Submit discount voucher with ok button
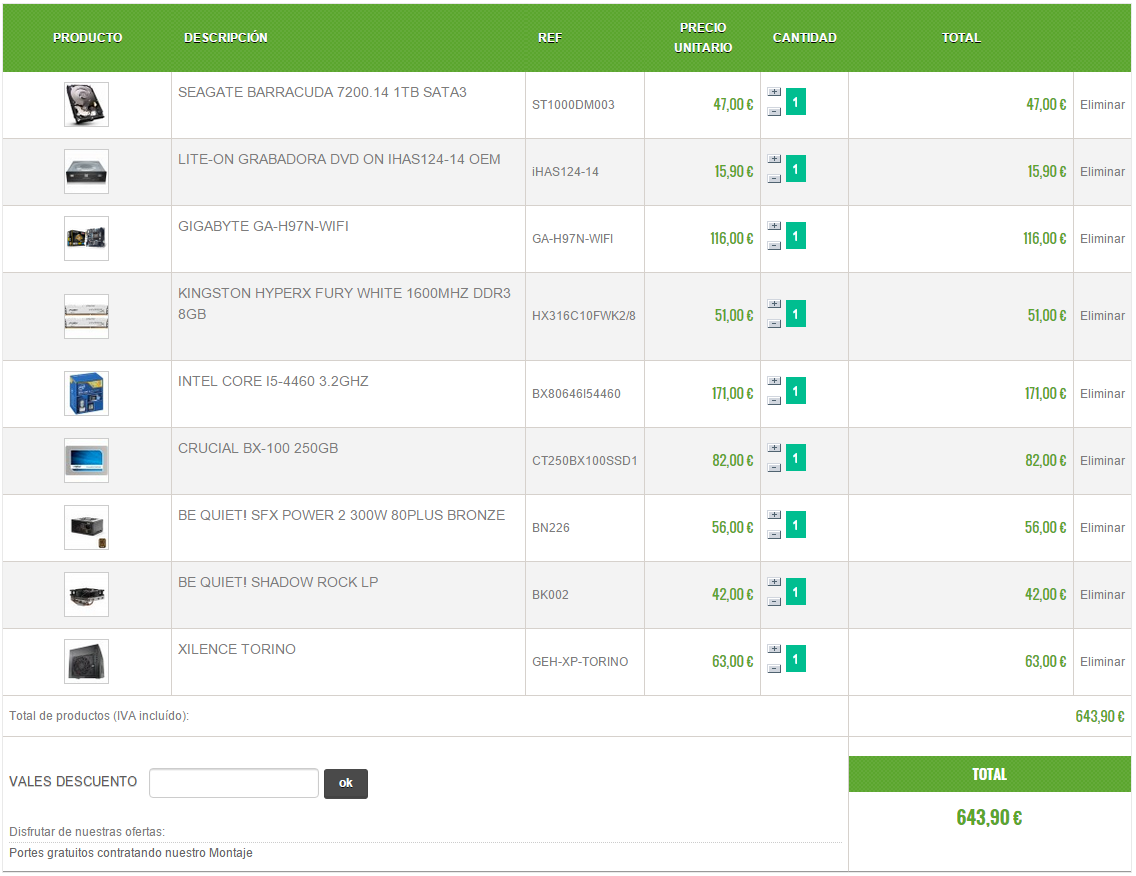 point(346,784)
